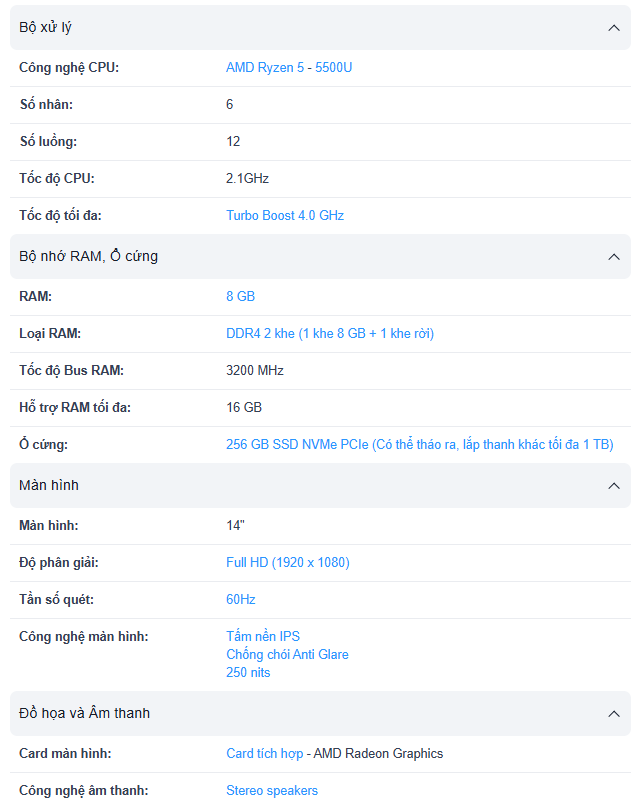Click the Bộ xử lý section header
The height and width of the screenshot is (808, 644).
pyautogui.click(x=46, y=28)
